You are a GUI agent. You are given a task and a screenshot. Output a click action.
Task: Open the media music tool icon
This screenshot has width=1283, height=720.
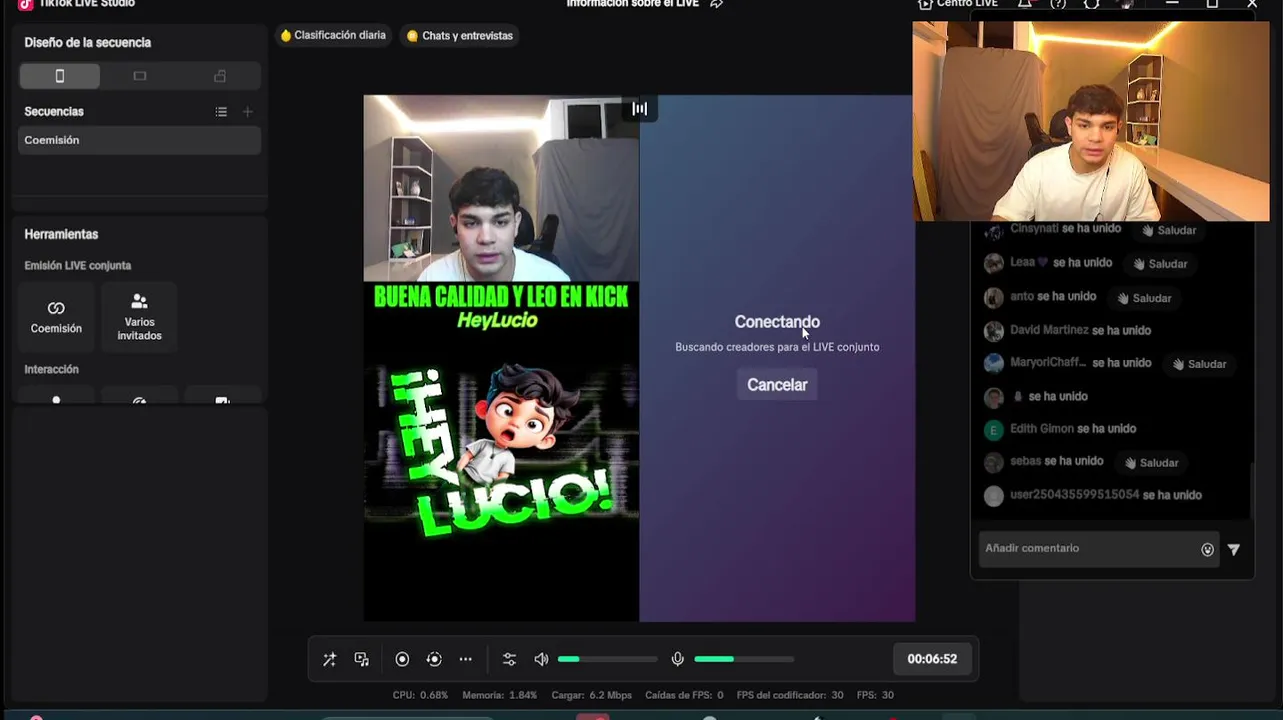(x=362, y=659)
